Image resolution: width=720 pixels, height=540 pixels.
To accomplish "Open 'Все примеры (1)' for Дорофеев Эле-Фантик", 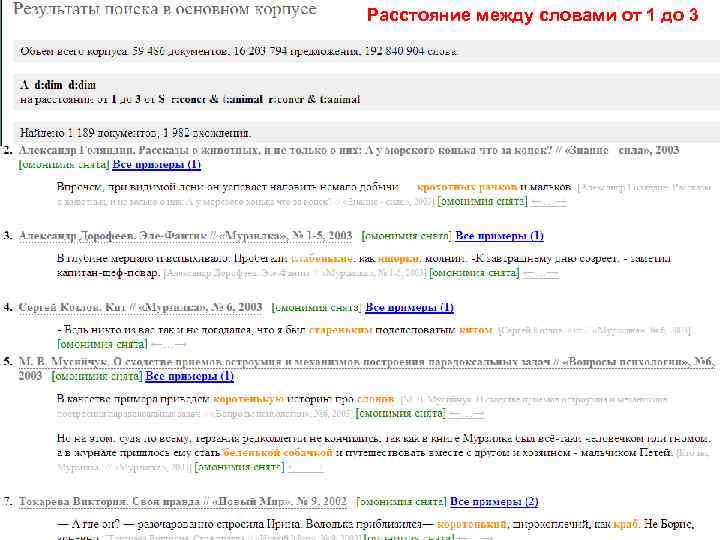I will (499, 236).
